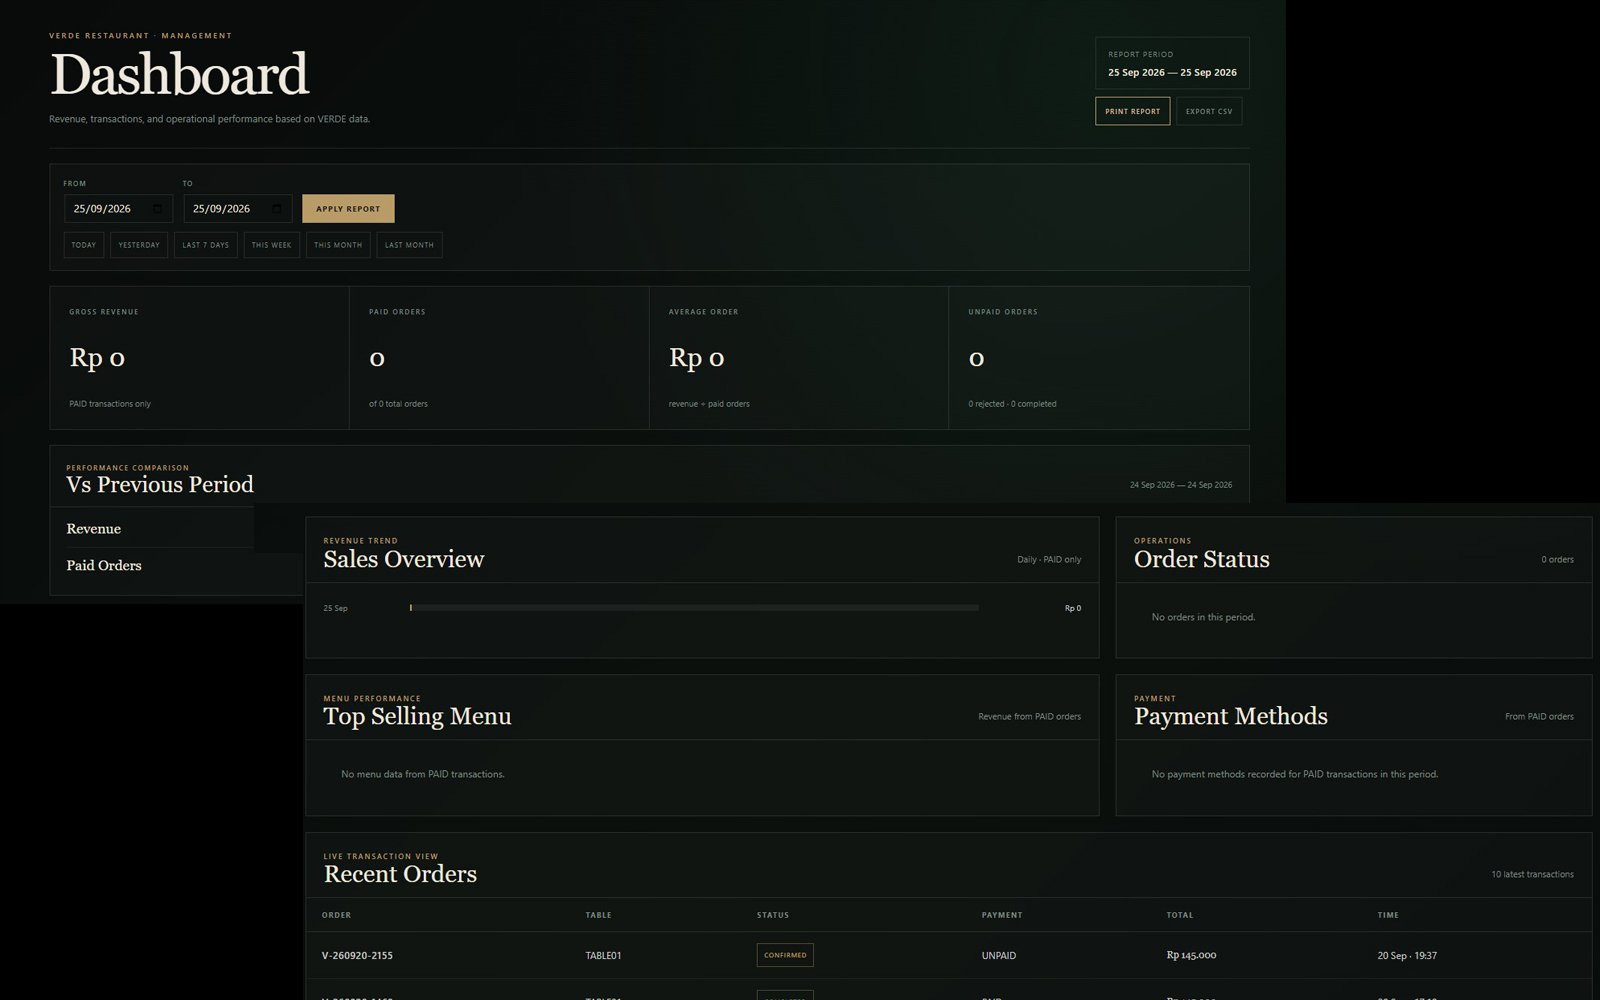The width and height of the screenshot is (1600, 1000).
Task: Click the Apply Report button
Action: (348, 209)
